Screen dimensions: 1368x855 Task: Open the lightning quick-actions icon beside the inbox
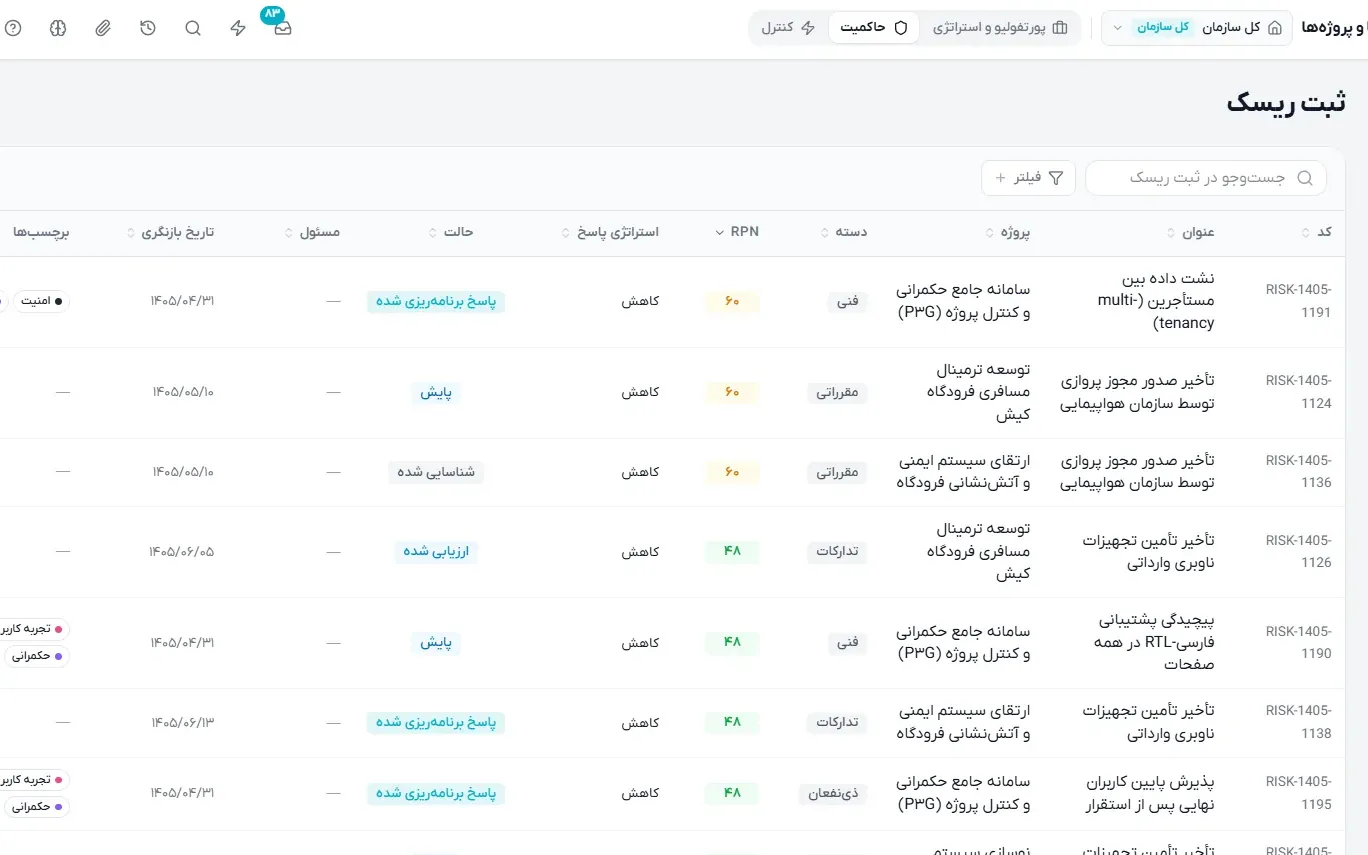238,28
